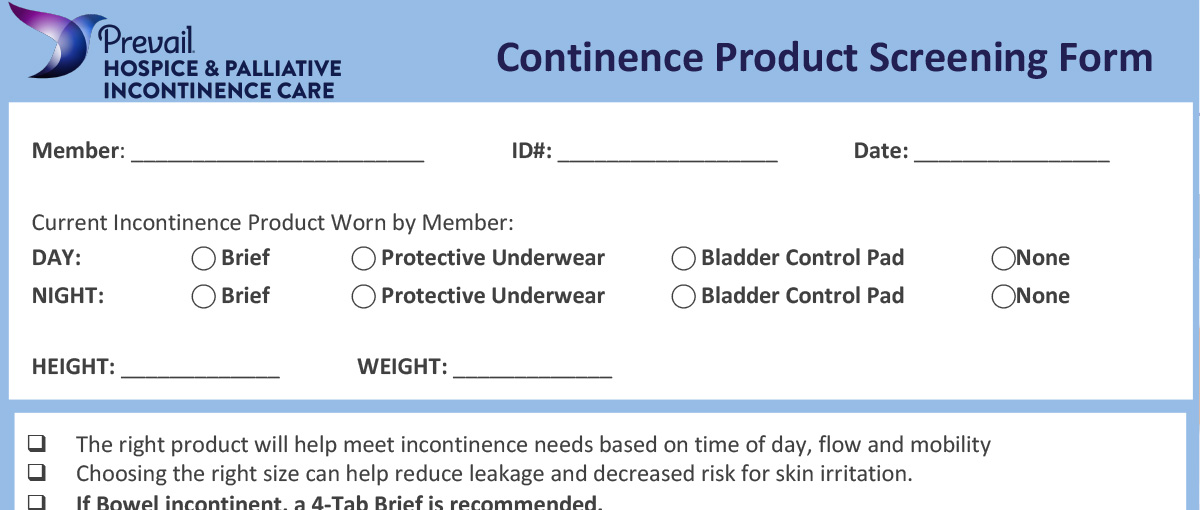This screenshot has width=1200, height=510.
Task: Select Protective Underwear for DAY
Action: (x=364, y=259)
